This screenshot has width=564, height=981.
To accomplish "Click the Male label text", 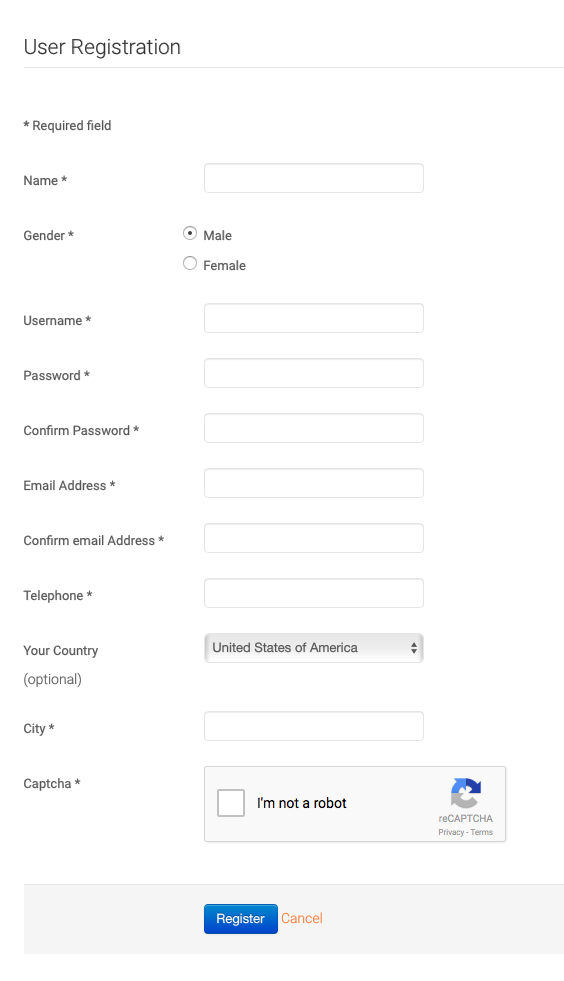I will pyautogui.click(x=217, y=236).
